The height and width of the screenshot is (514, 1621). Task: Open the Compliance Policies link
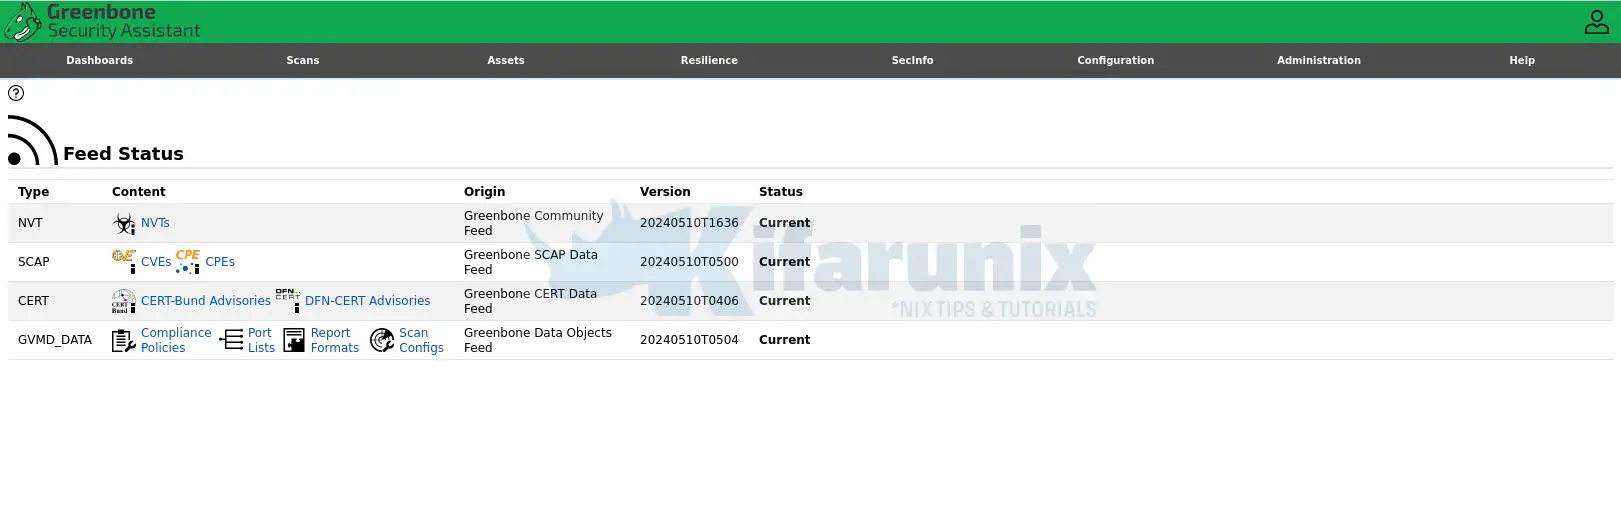176,340
